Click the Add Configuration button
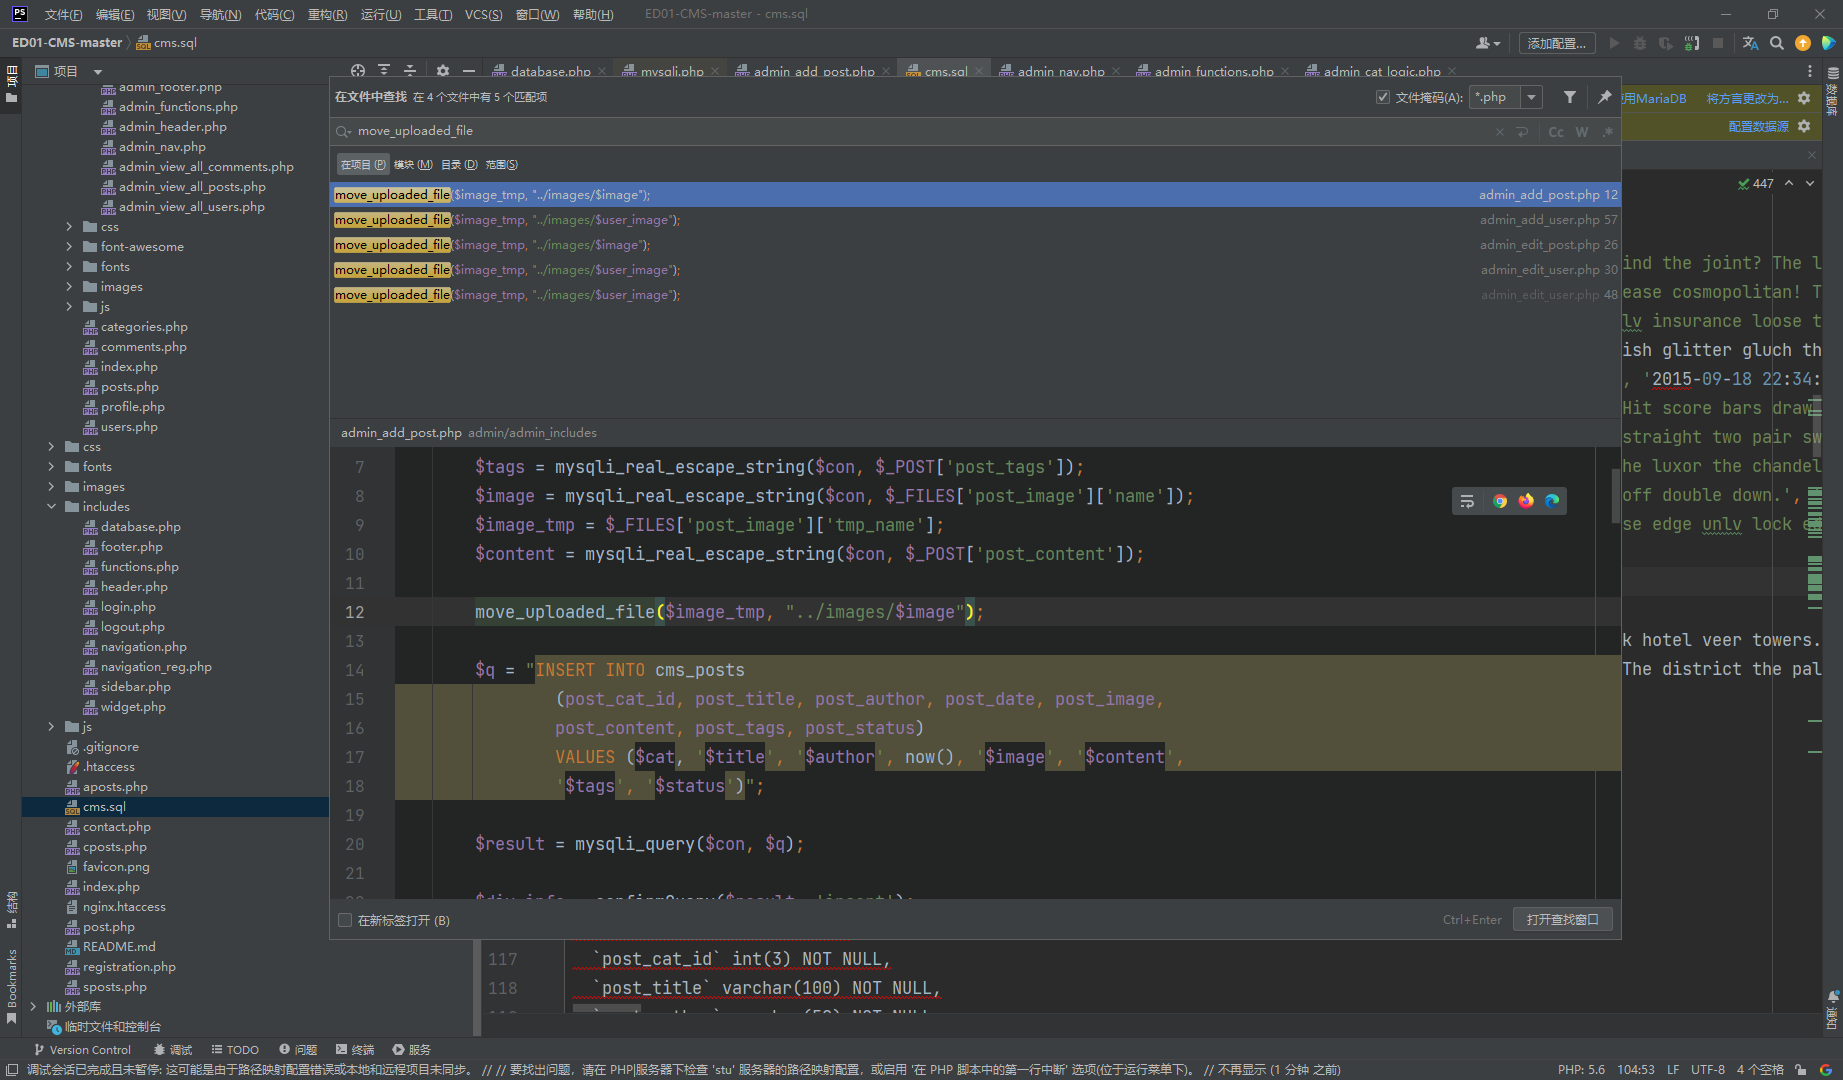This screenshot has height=1080, width=1843. click(1557, 43)
